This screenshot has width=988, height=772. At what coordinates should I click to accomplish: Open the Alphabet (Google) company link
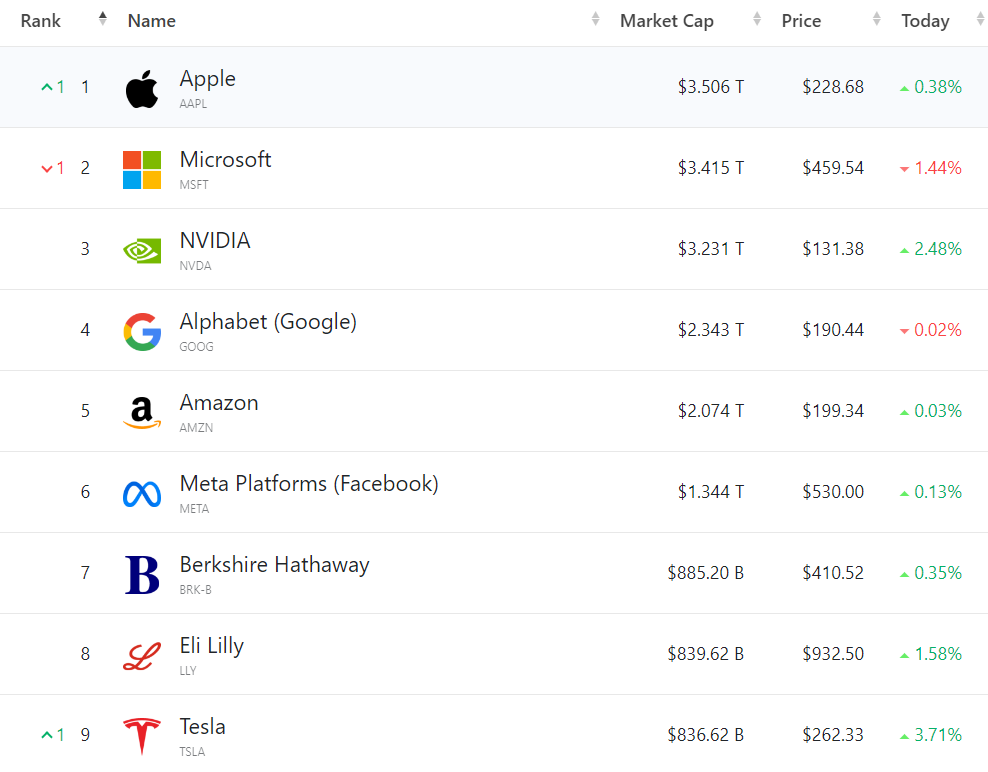[268, 322]
